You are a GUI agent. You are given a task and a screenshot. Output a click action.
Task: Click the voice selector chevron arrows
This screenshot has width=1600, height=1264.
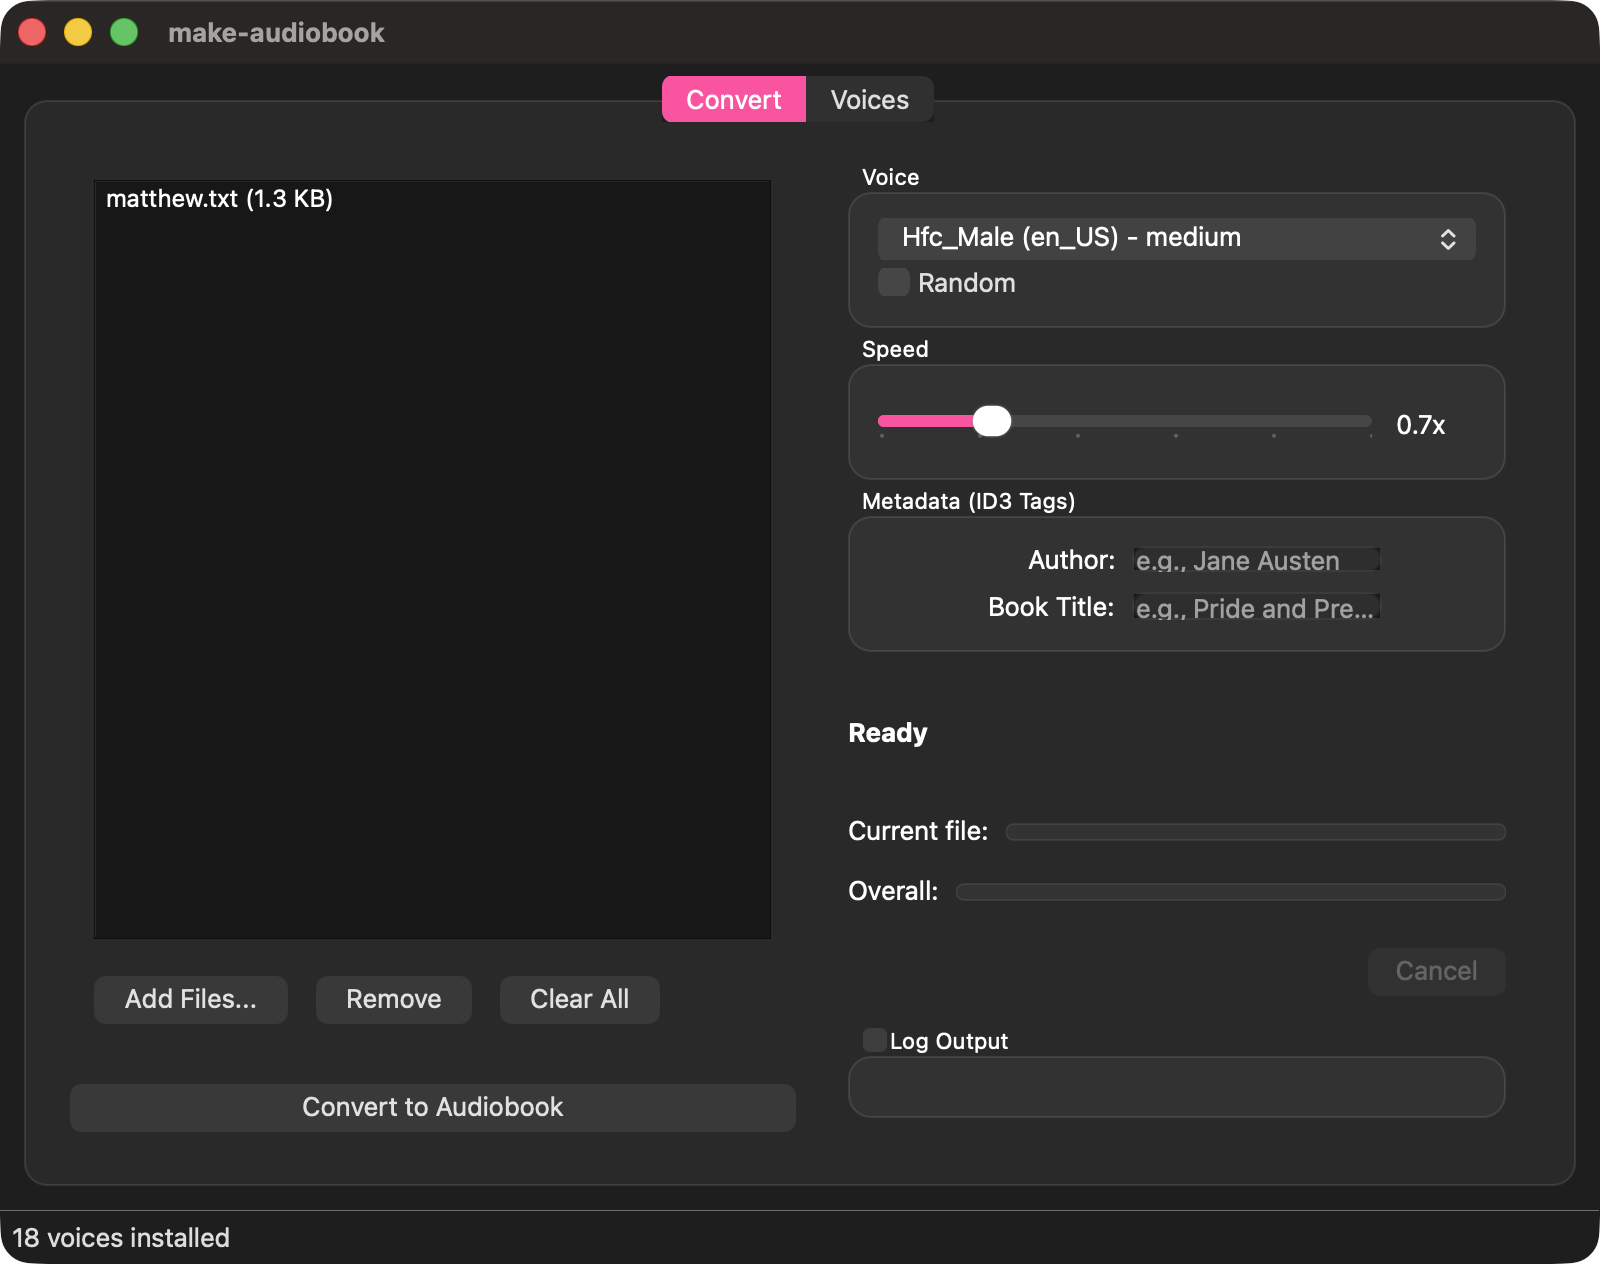click(x=1449, y=238)
